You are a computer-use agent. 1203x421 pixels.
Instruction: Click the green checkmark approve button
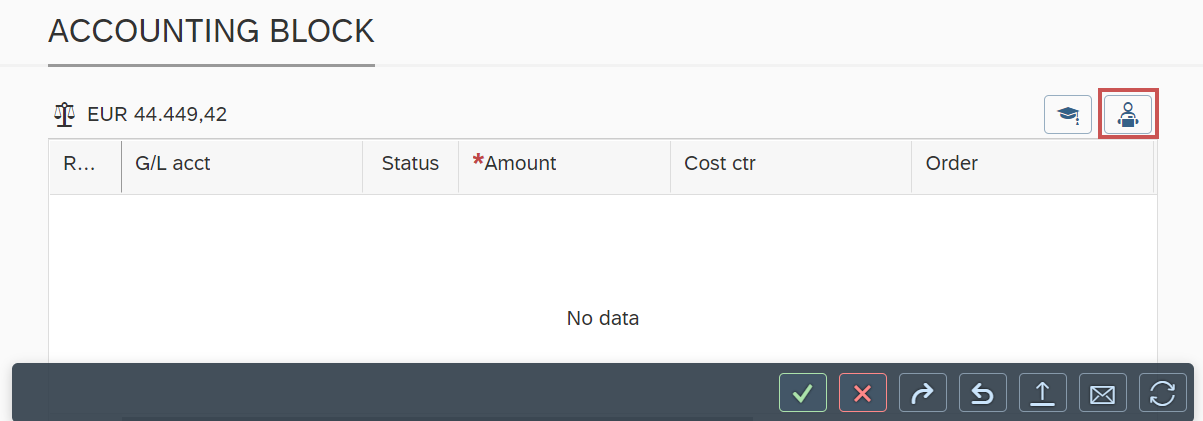pos(802,393)
